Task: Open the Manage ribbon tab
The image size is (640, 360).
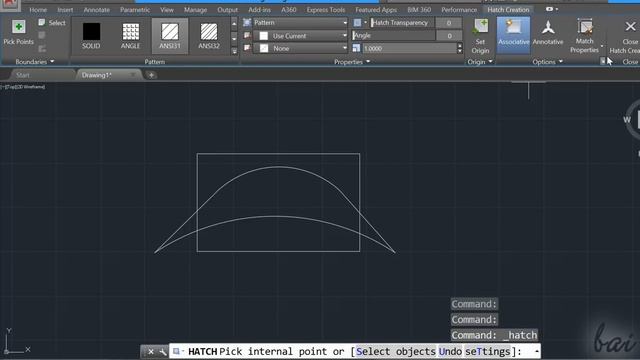Action: coord(196,9)
